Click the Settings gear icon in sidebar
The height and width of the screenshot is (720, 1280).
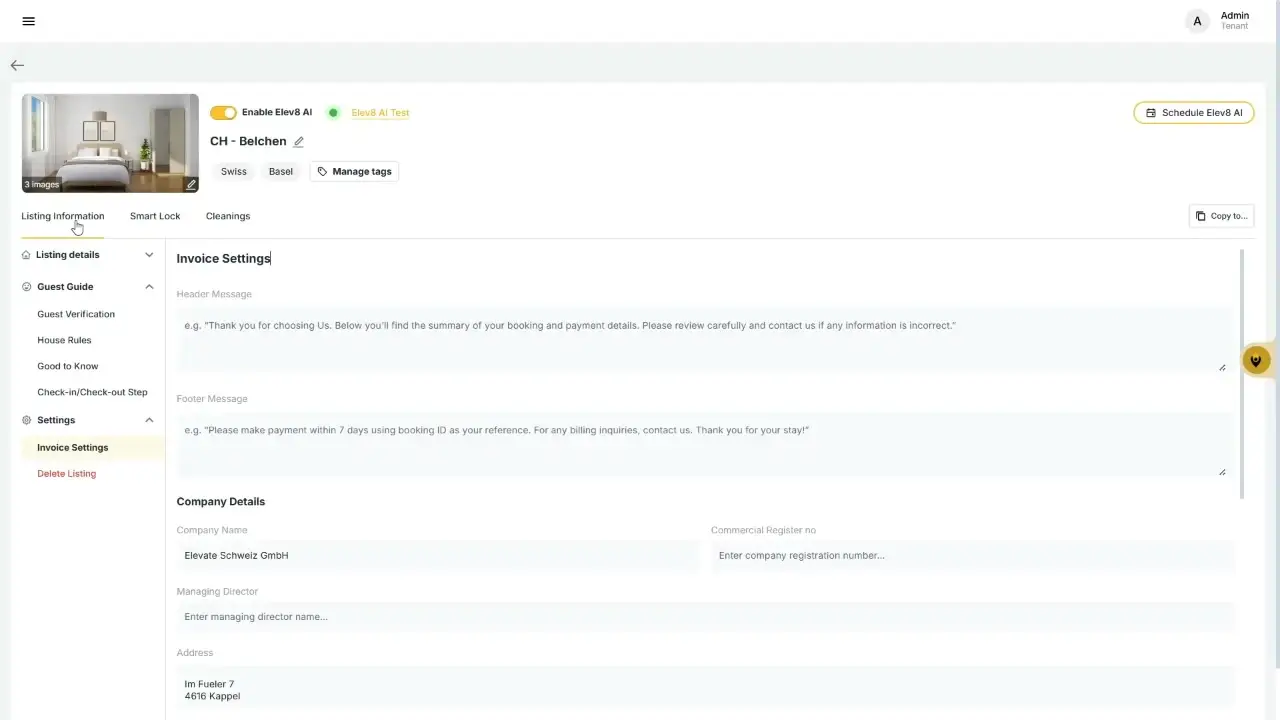point(27,420)
